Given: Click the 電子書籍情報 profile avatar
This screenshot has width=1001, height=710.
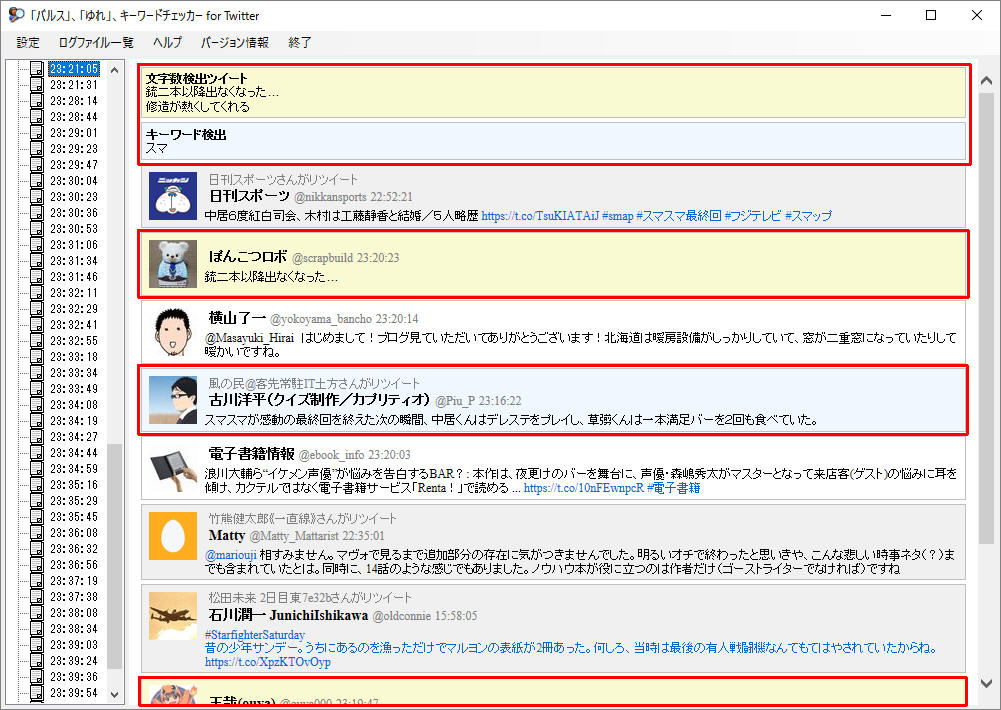Looking at the screenshot, I should click(x=173, y=468).
